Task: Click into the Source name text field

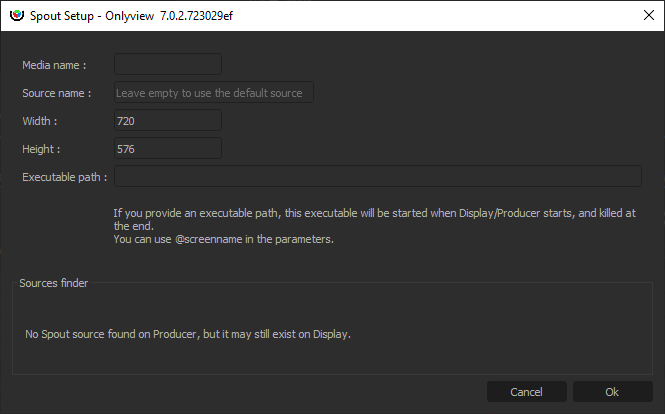Action: 214,92
